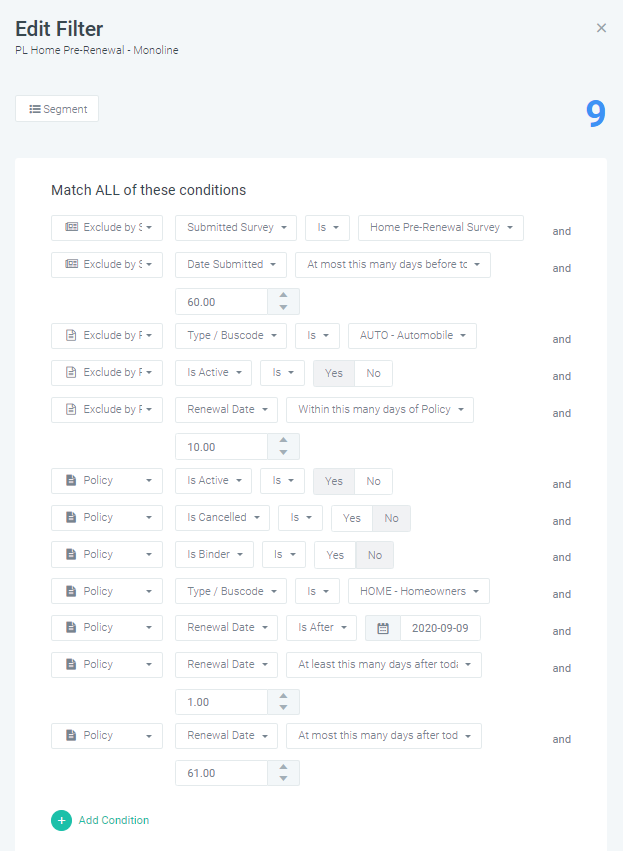Decrease the 61.00 days value with down arrow

[x=284, y=779]
